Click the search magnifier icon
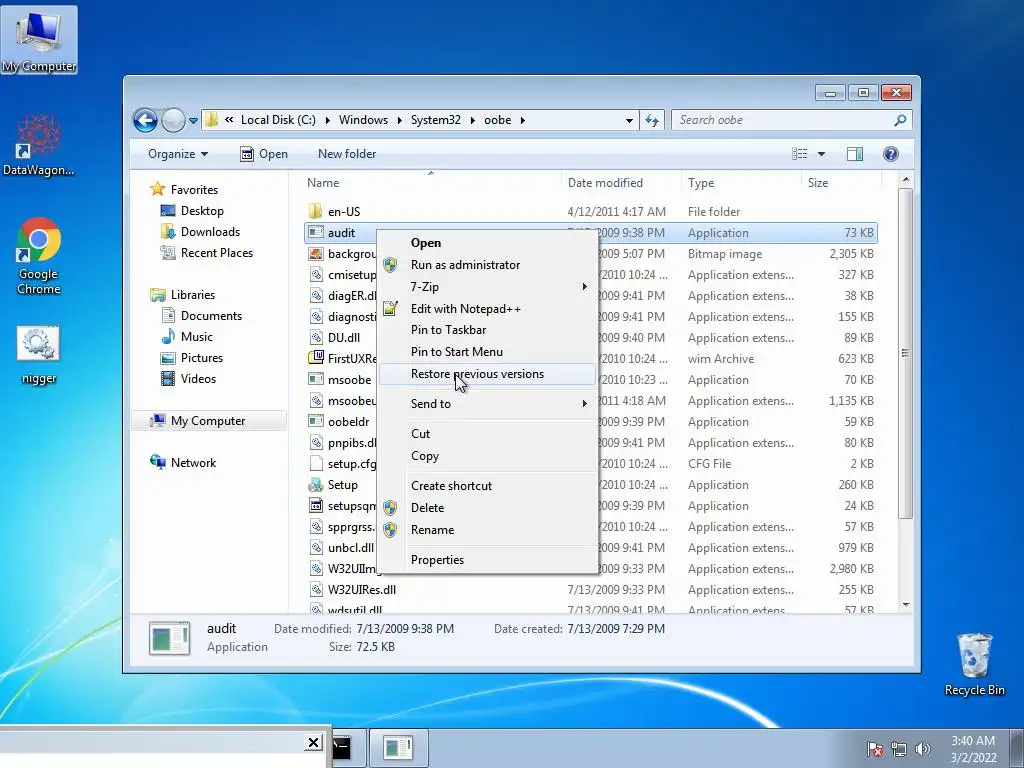The image size is (1024, 768). (x=900, y=120)
